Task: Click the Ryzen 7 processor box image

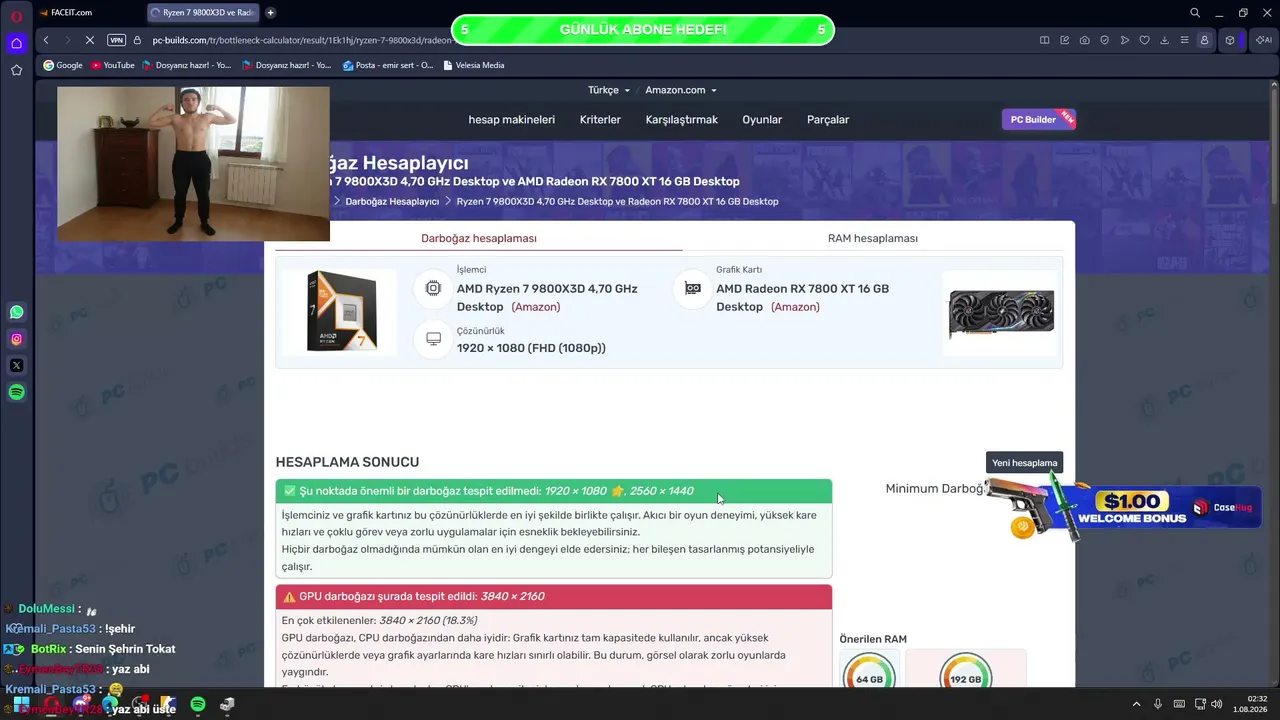Action: [x=341, y=311]
